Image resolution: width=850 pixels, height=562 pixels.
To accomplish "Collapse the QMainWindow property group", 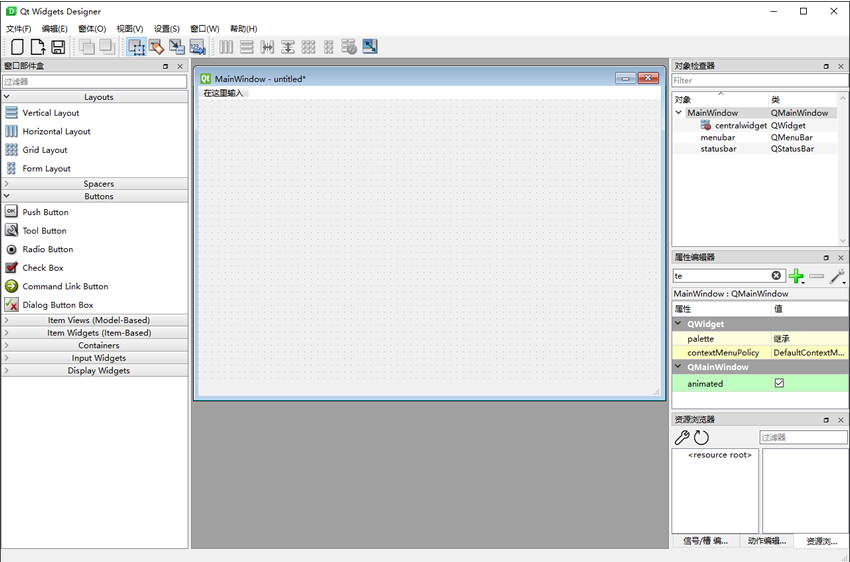I will (678, 366).
